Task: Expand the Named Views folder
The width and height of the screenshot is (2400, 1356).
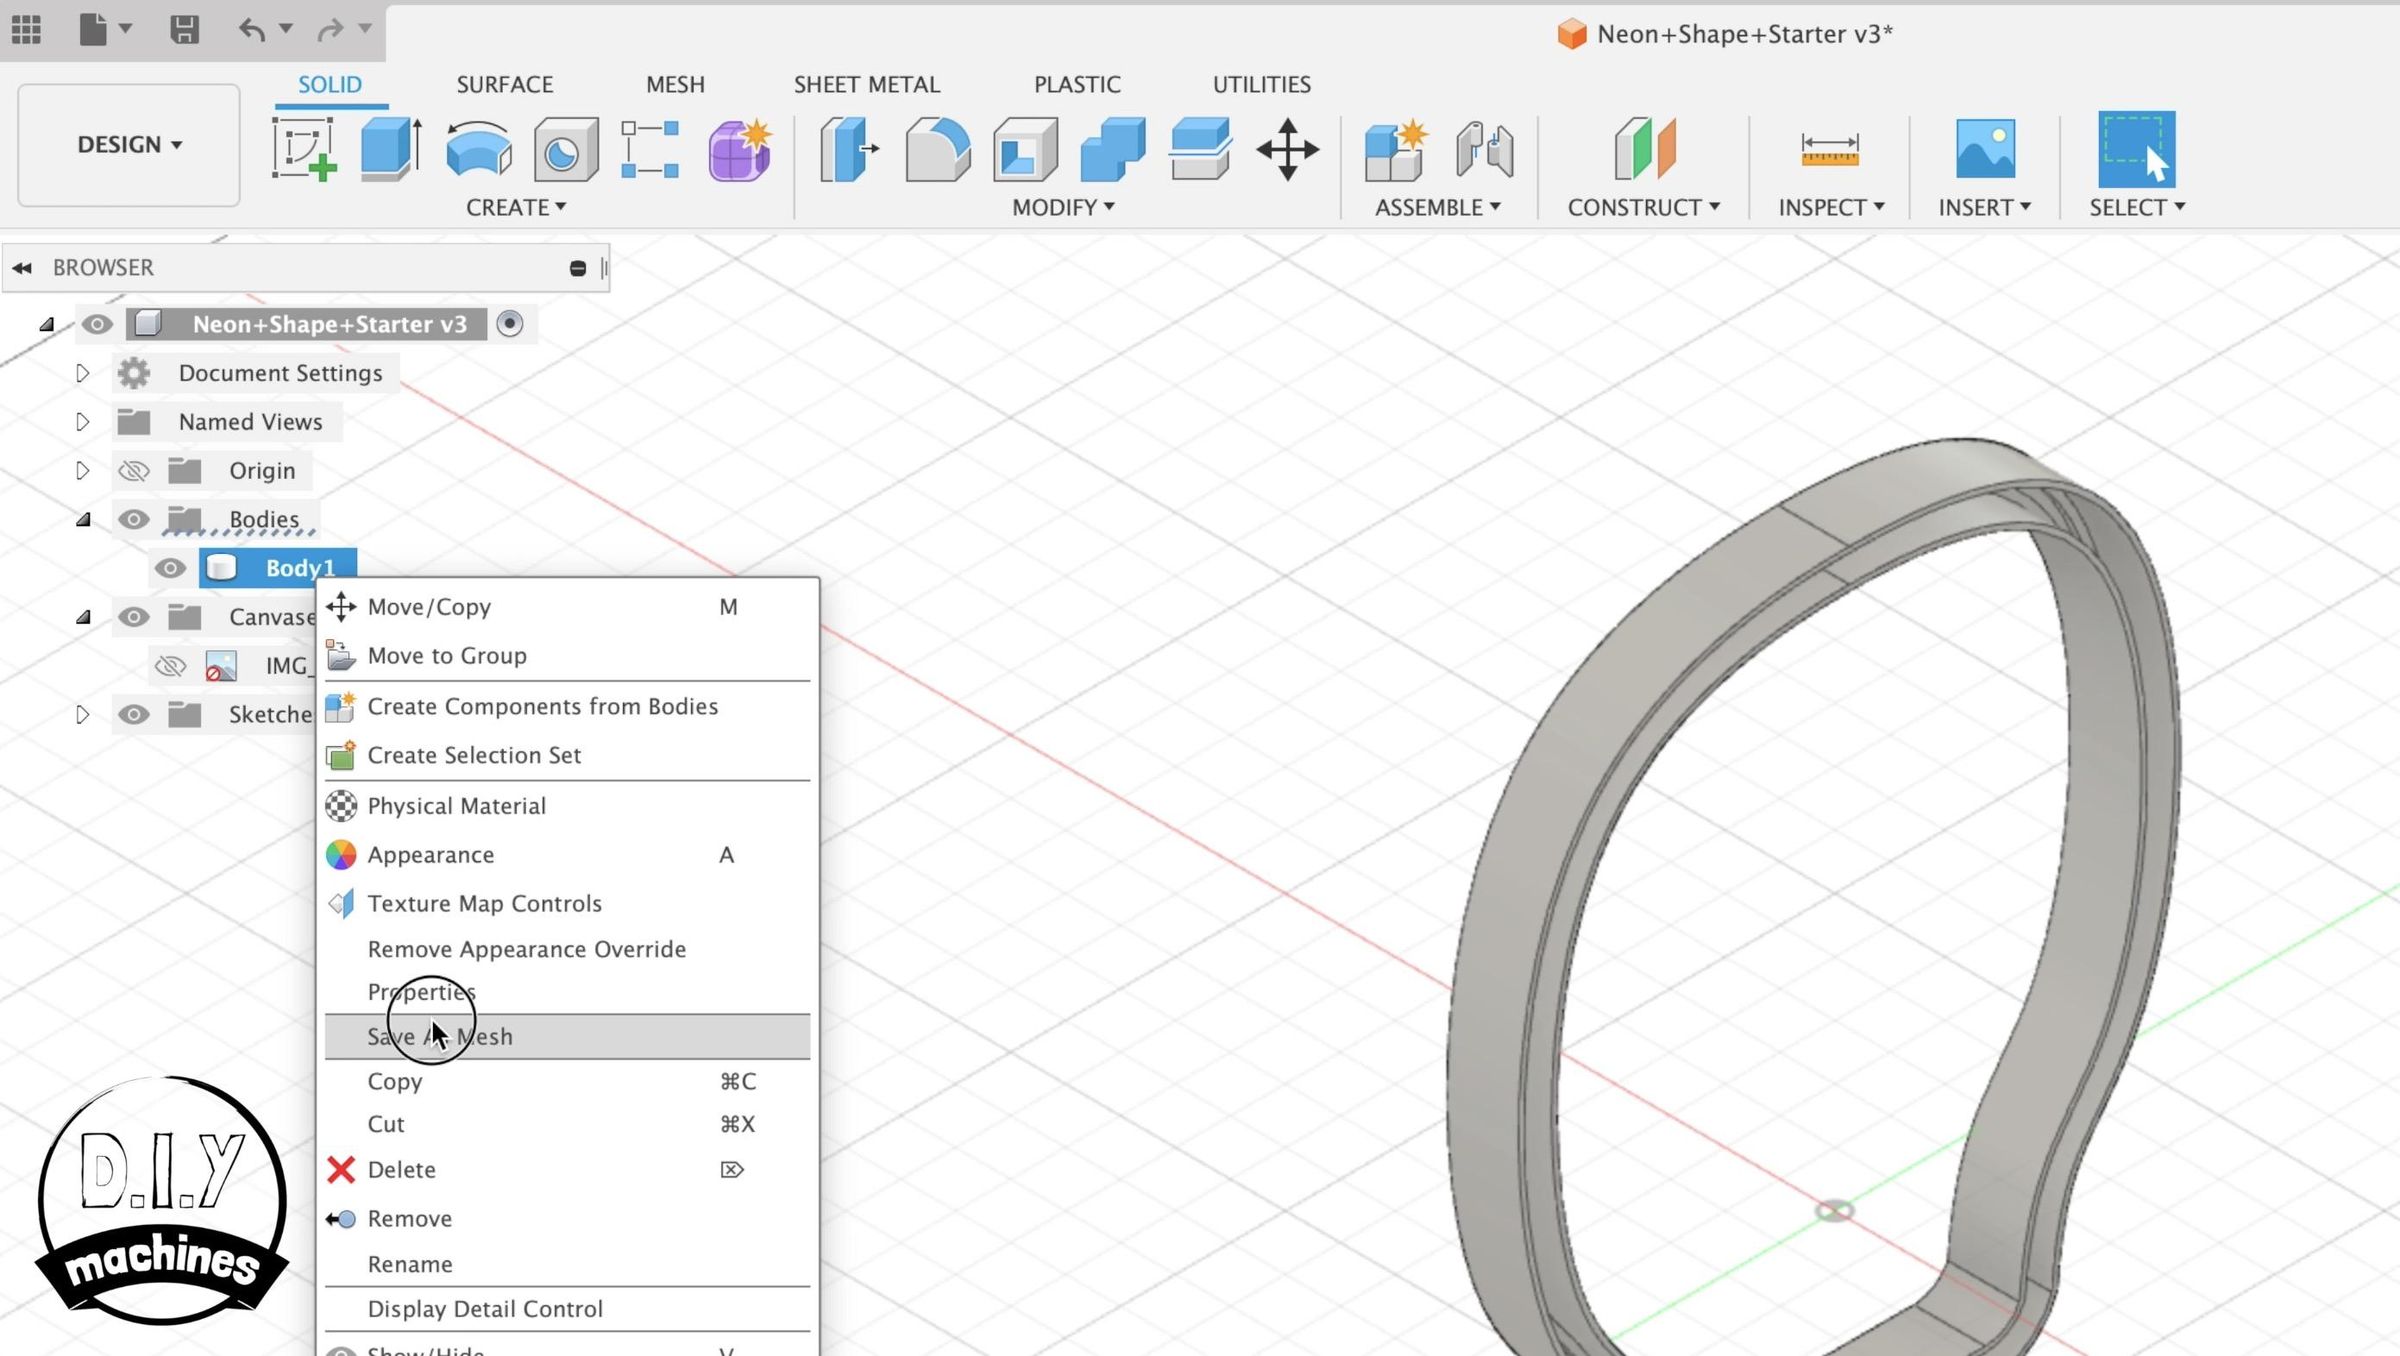Action: (x=83, y=421)
